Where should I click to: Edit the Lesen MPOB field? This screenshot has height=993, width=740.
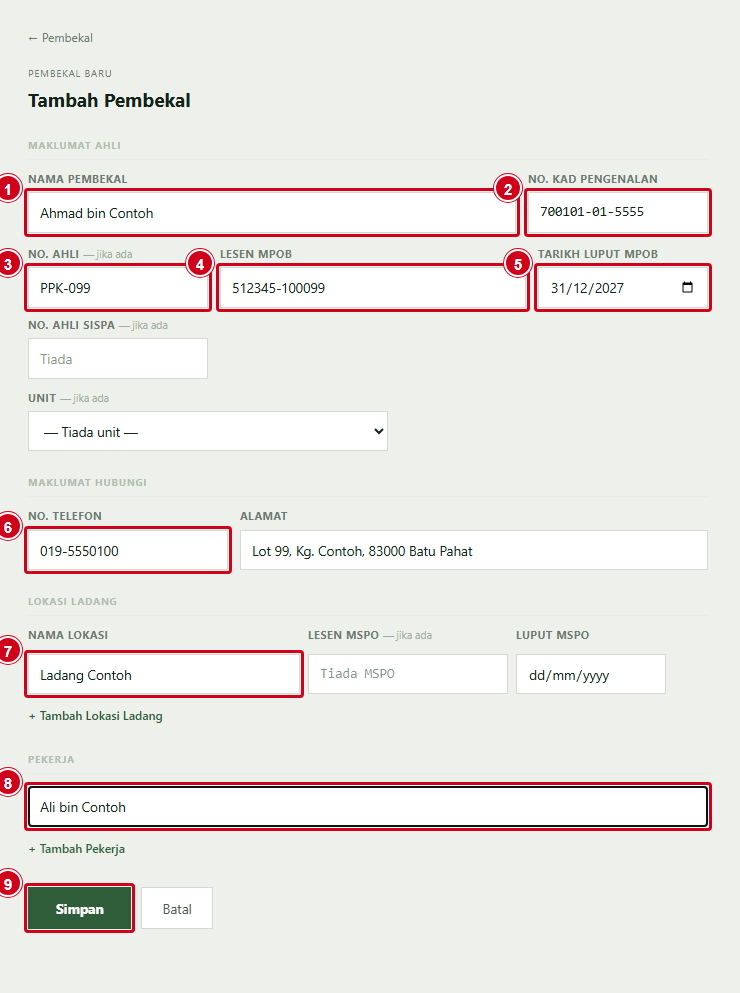point(373,288)
